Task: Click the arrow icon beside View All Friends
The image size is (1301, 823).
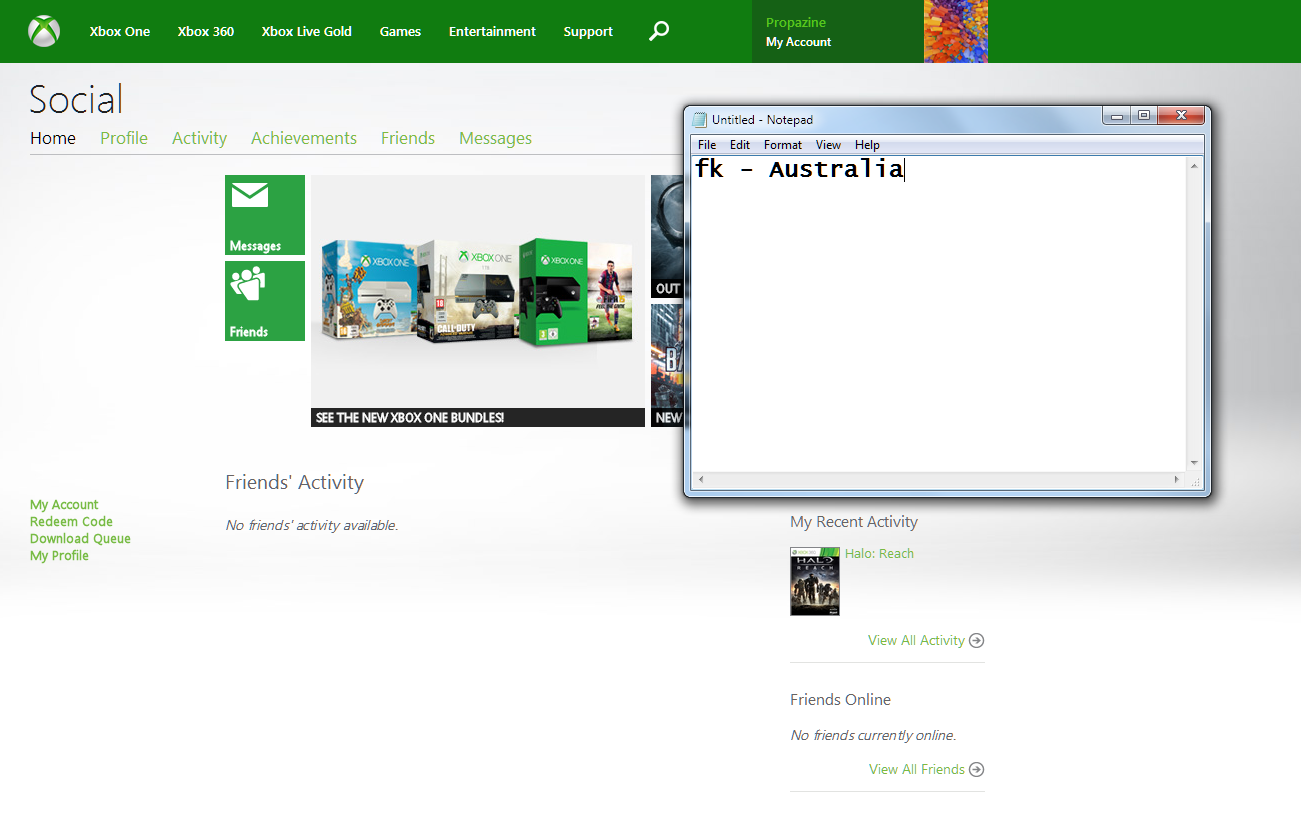Action: point(977,770)
